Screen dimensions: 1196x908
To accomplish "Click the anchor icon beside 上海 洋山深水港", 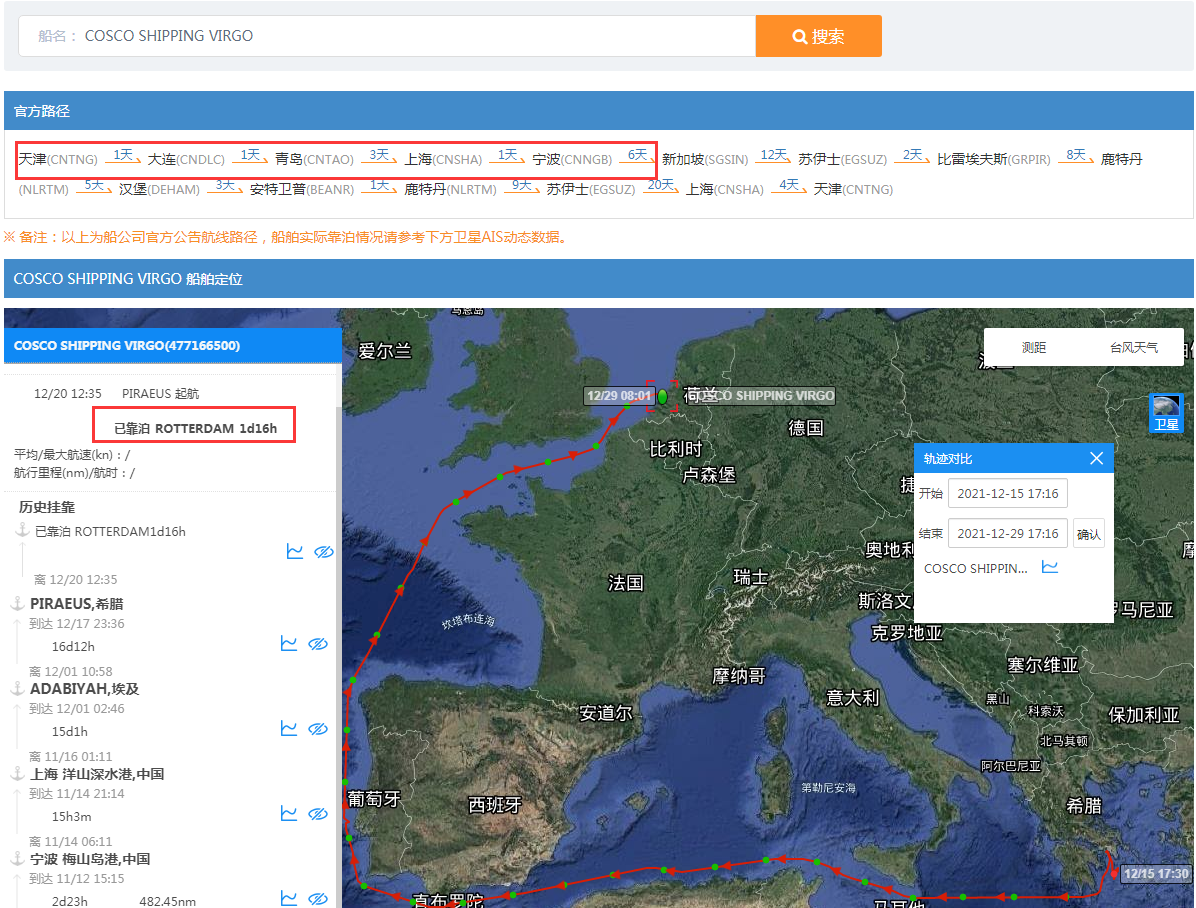I will coord(18,774).
